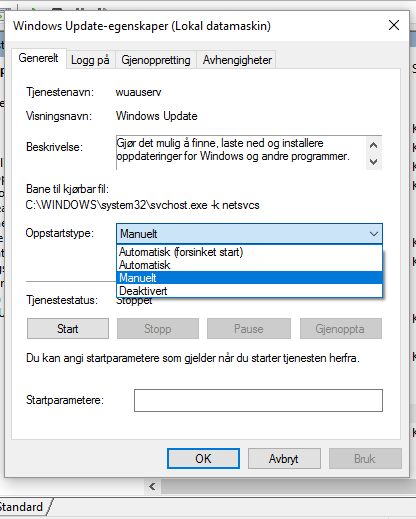Screen dimensions: 416x519
Task: Select the highlighted Manuelt option
Action: (x=249, y=278)
